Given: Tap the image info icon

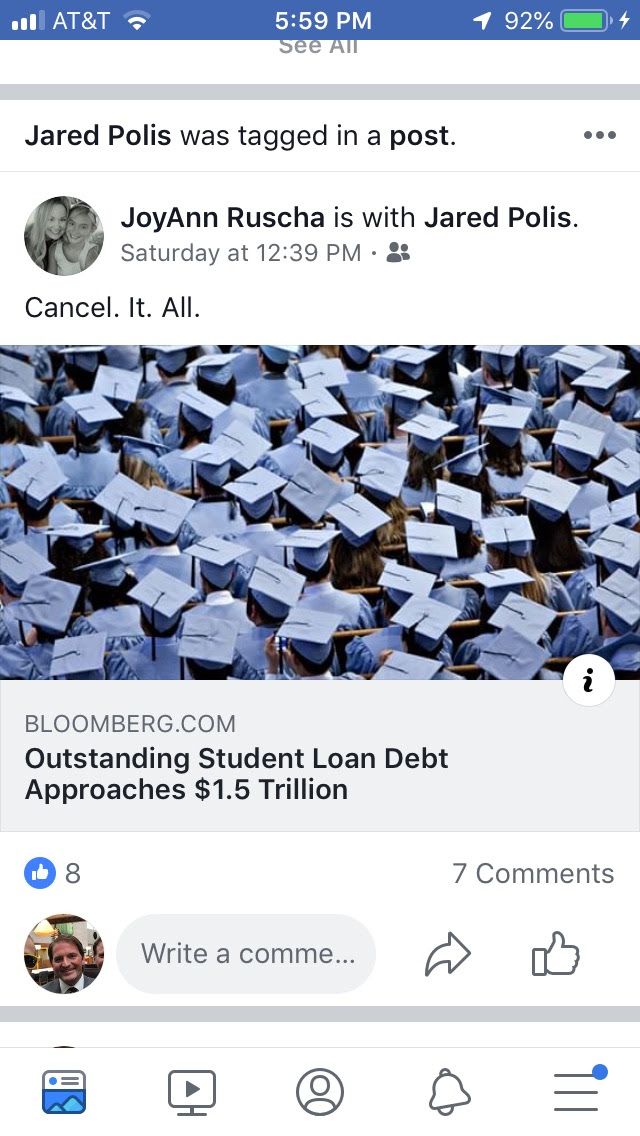Looking at the screenshot, I should [588, 681].
